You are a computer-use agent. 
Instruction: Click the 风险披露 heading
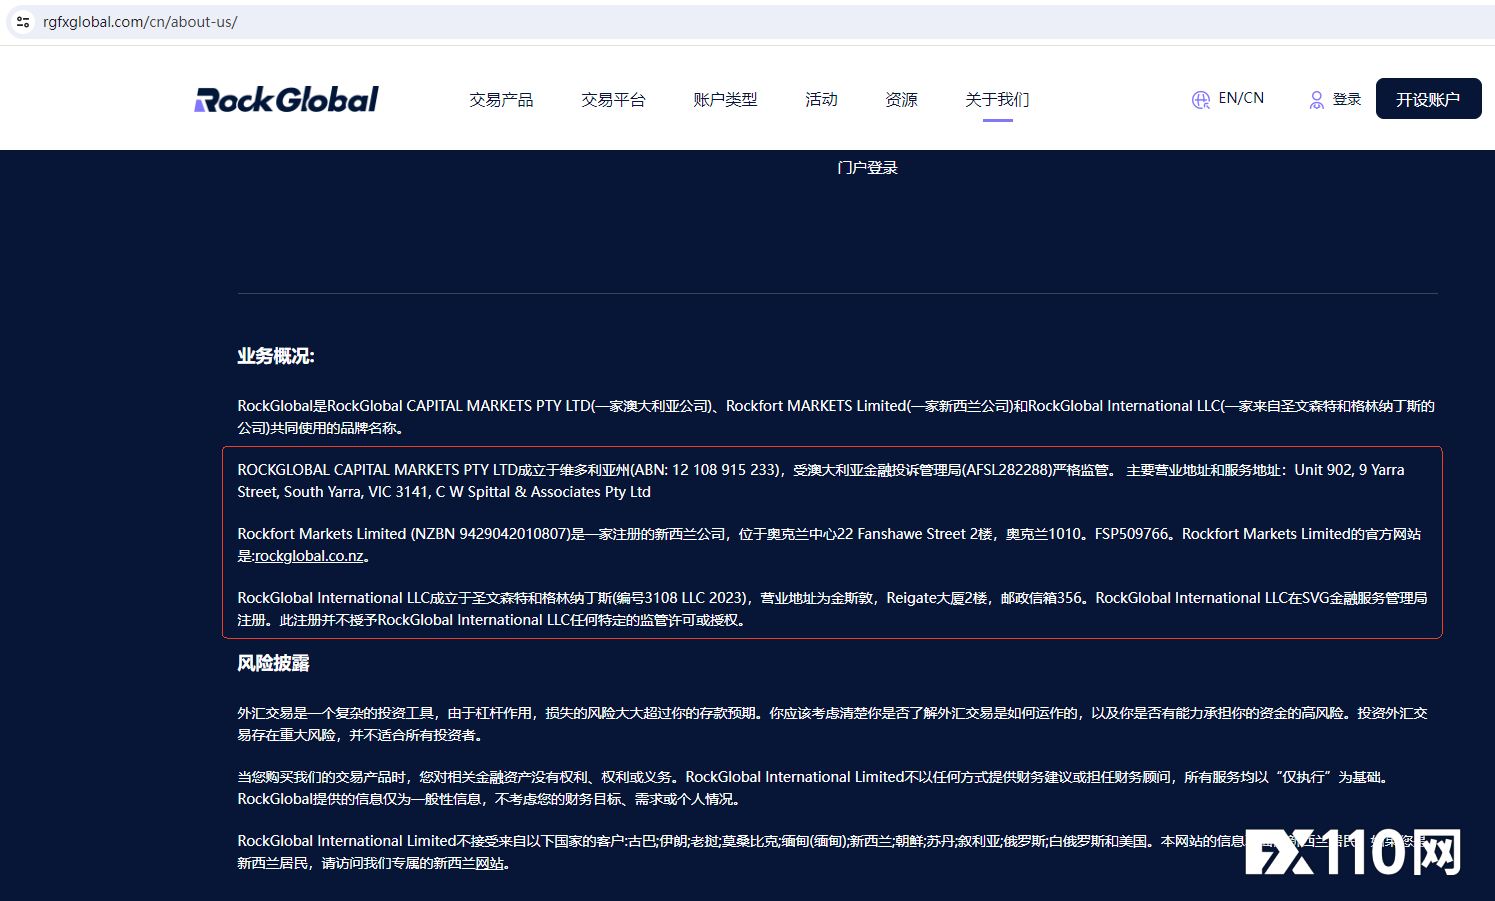[x=273, y=663]
